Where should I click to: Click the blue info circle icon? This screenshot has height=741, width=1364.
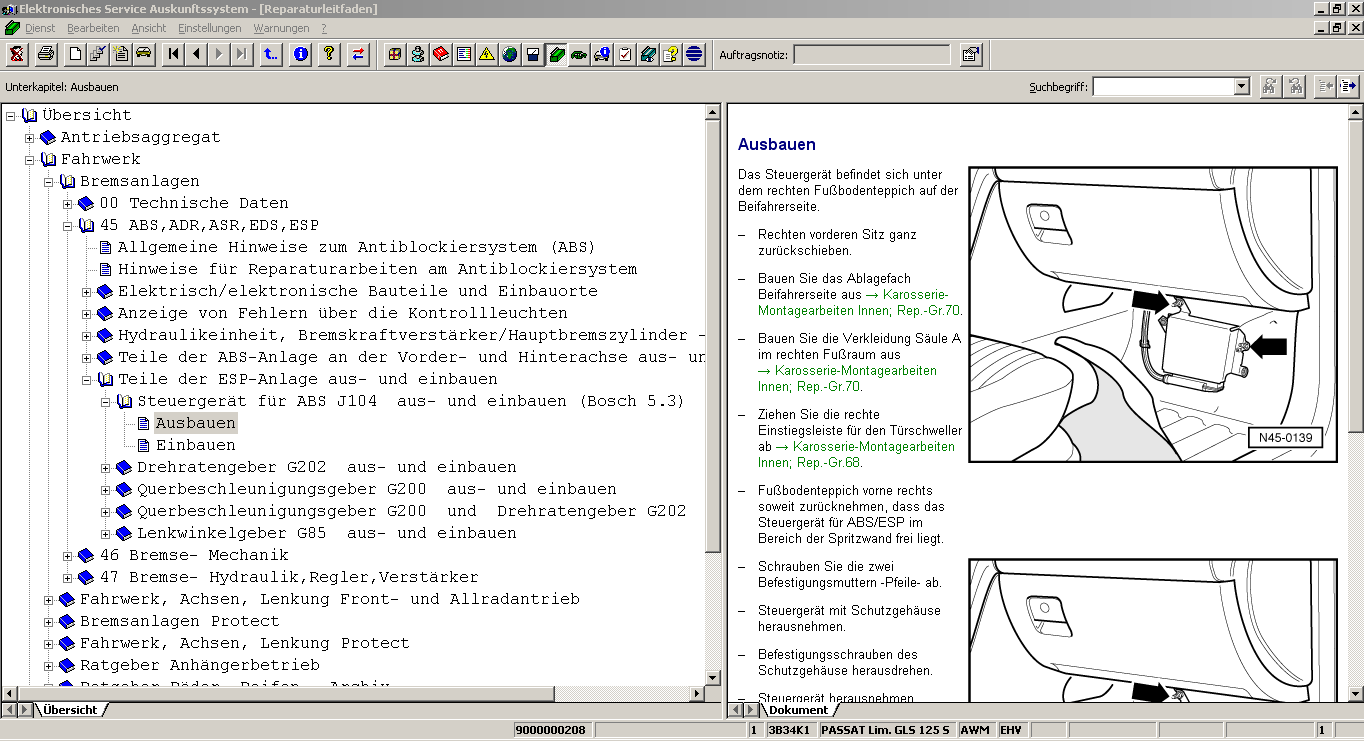point(300,54)
